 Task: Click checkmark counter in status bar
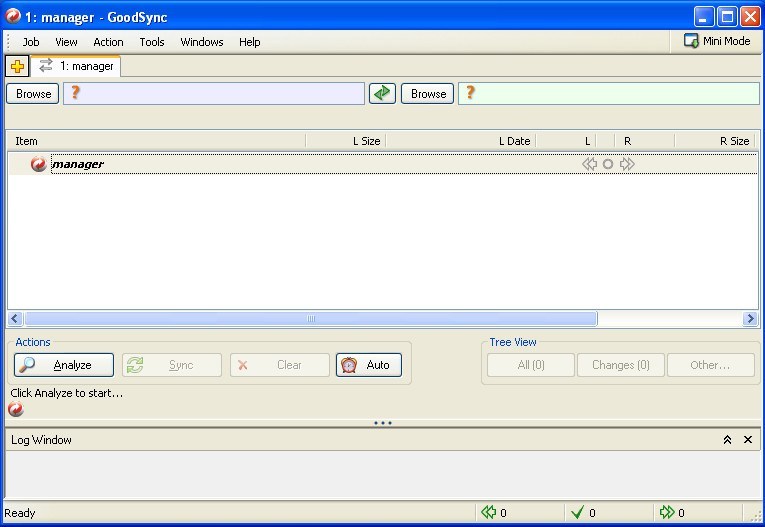(x=583, y=512)
